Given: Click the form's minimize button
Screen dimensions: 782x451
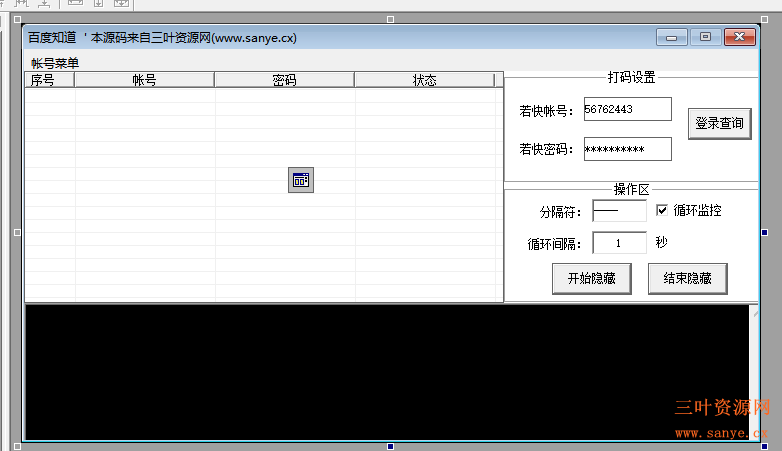Looking at the screenshot, I should (x=670, y=37).
